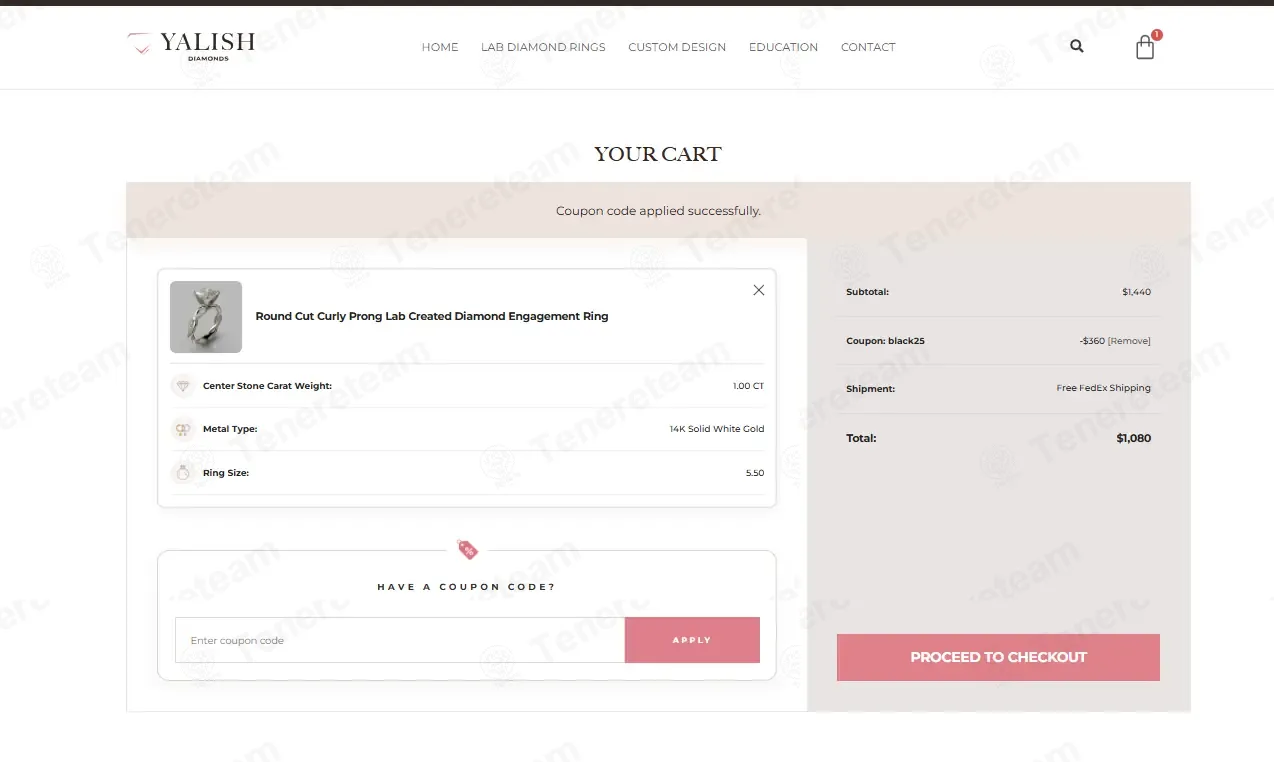The height and width of the screenshot is (762, 1274).
Task: Click the Metal Type label
Action: 230,429
